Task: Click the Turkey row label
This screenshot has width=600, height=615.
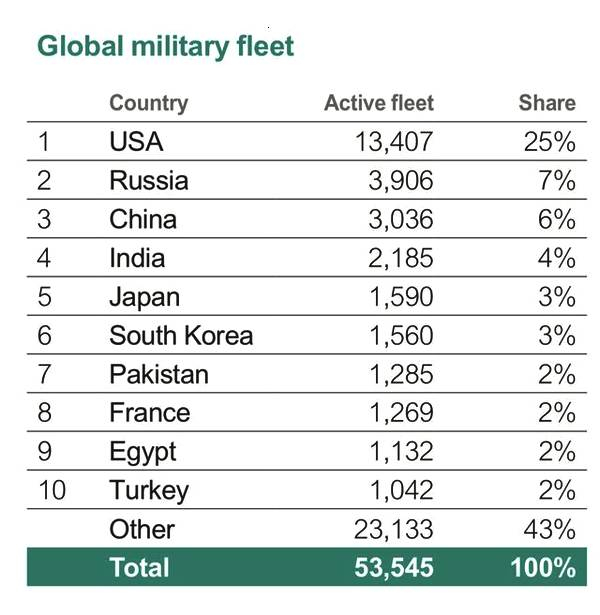Action: [148, 490]
